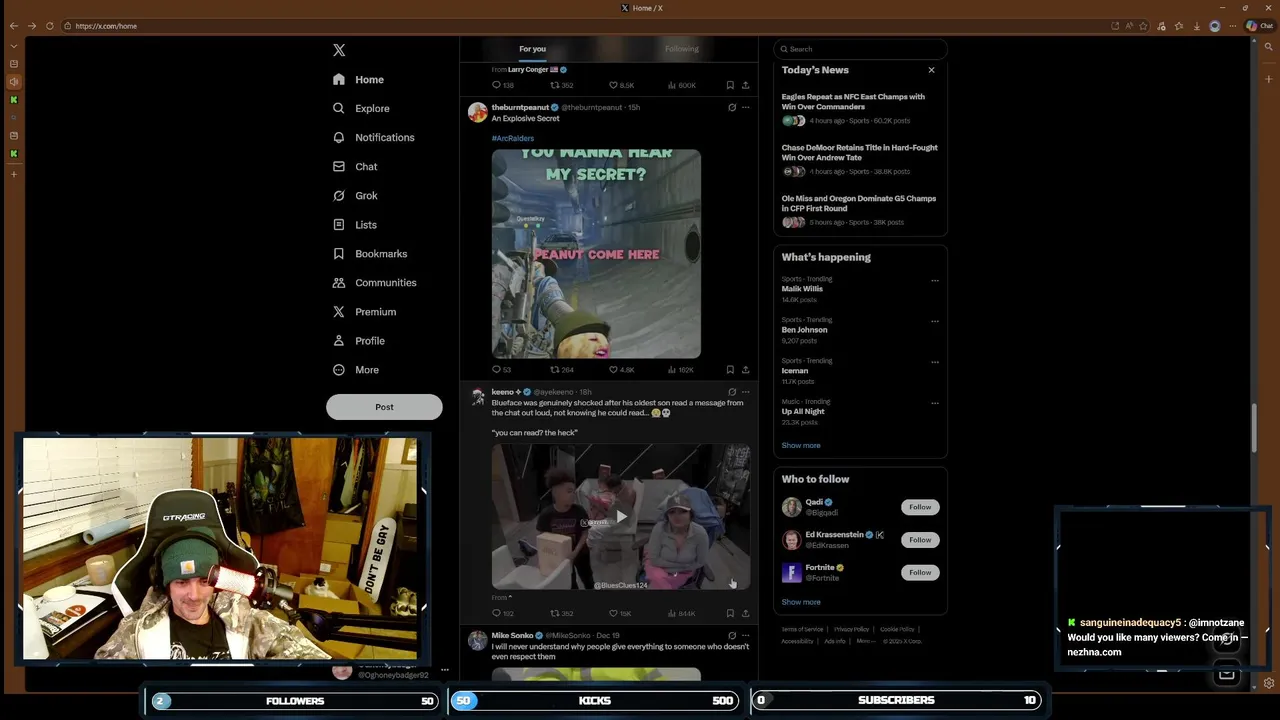Click the Communities people icon
Viewport: 1280px width, 720px height.
tap(339, 282)
